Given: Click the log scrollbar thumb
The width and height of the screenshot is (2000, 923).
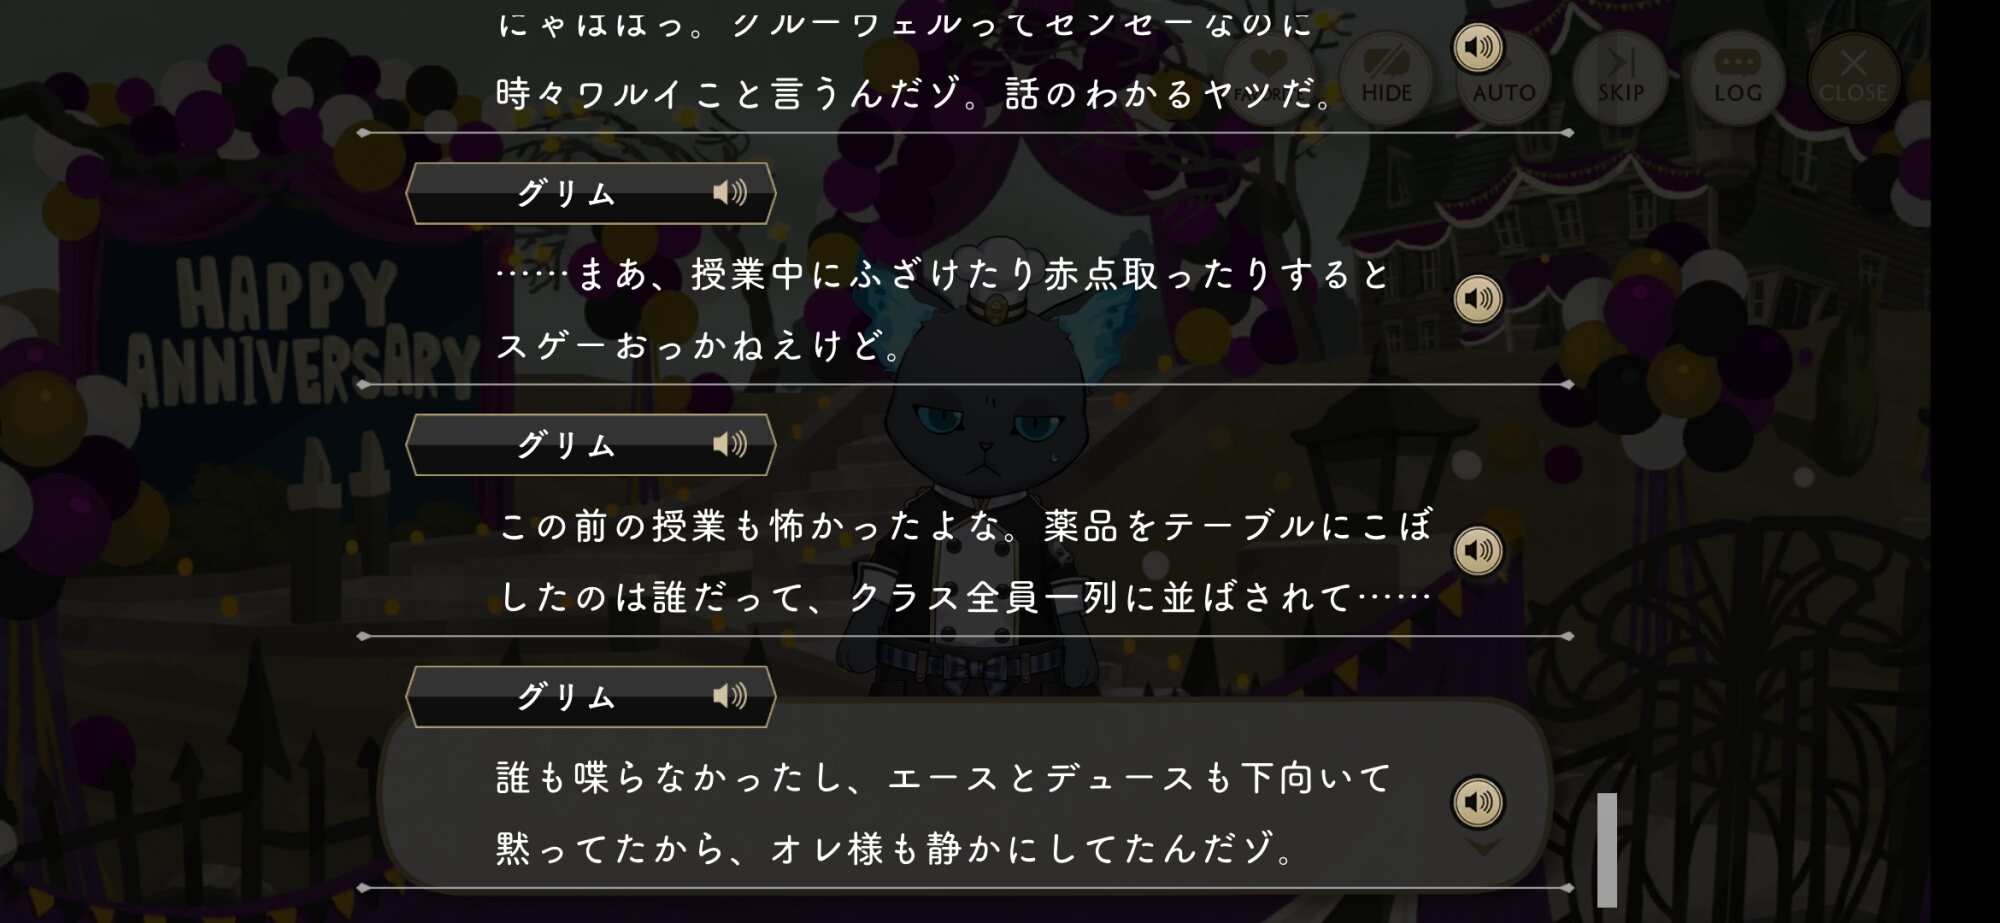Looking at the screenshot, I should tap(1607, 849).
